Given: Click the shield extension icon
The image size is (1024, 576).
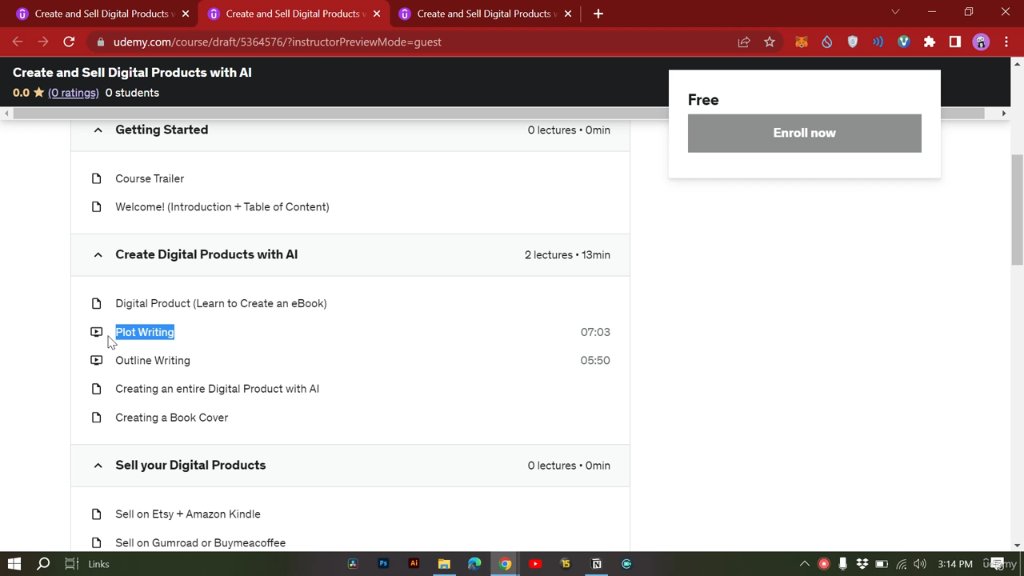Looking at the screenshot, I should tap(852, 42).
